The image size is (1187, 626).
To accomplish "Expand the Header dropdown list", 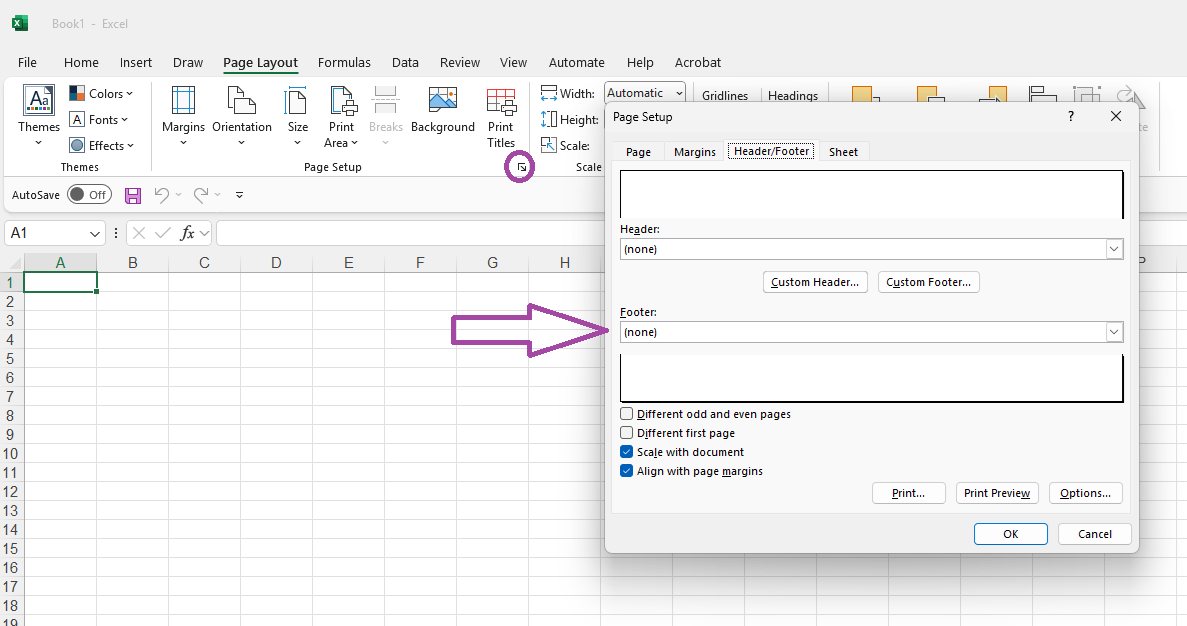I will (1114, 249).
